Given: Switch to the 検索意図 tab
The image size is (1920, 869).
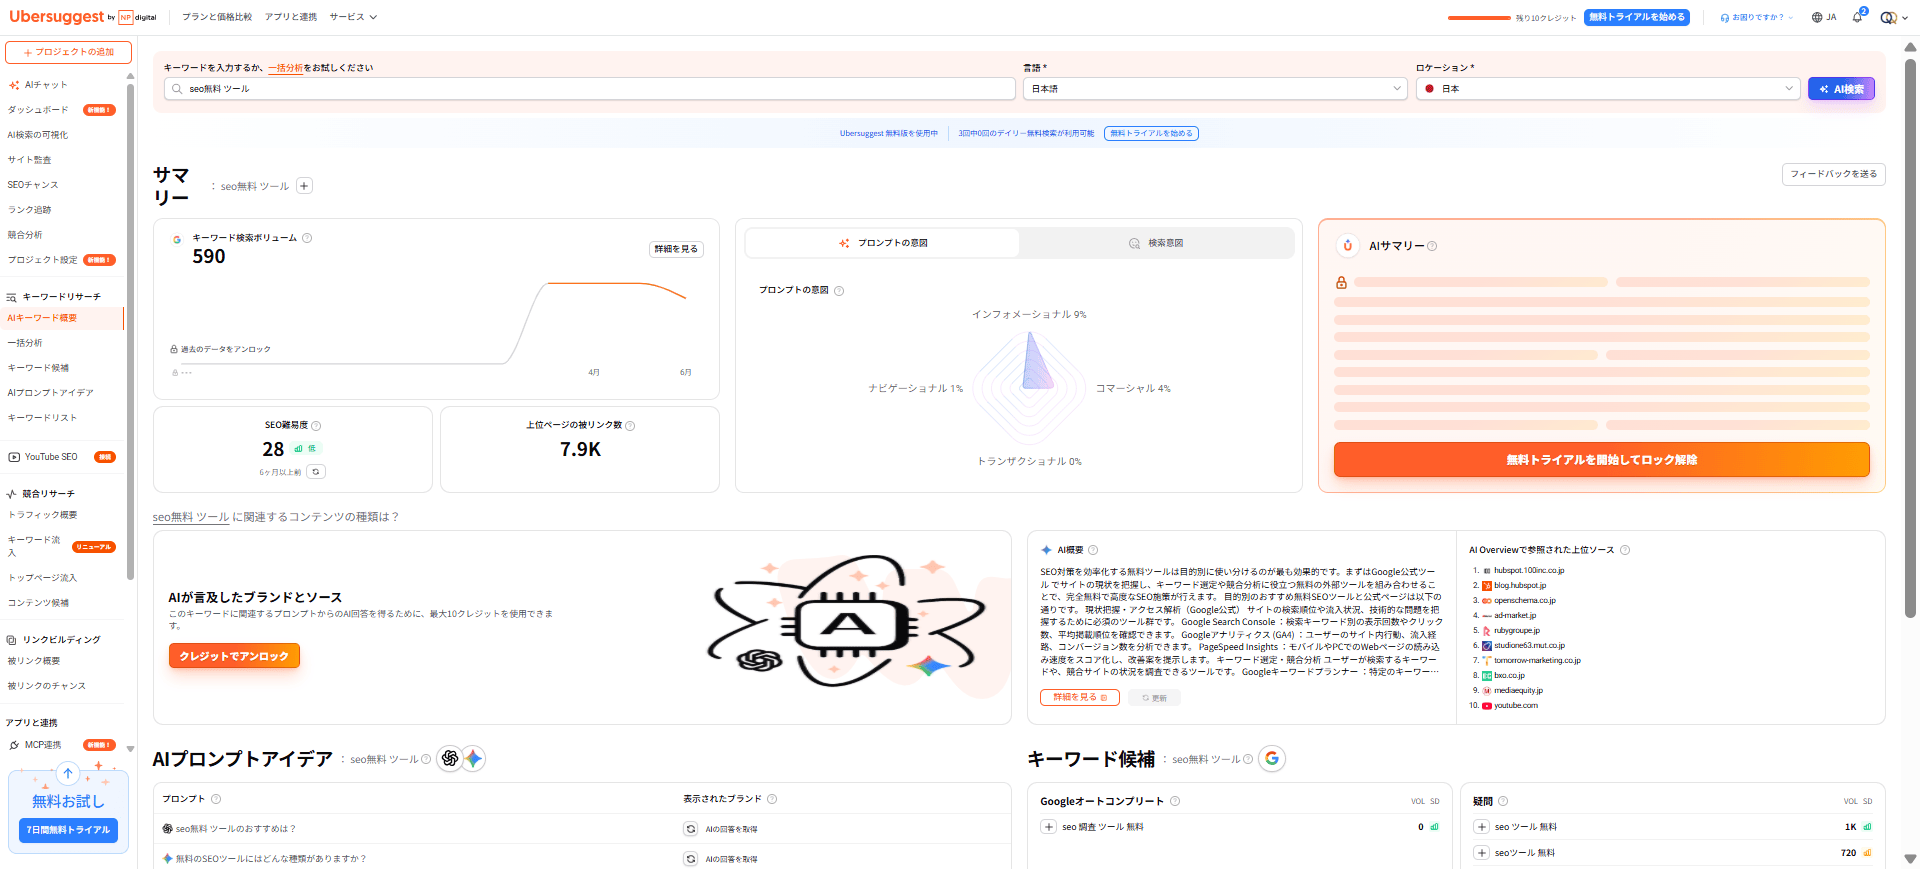Looking at the screenshot, I should (x=1156, y=243).
